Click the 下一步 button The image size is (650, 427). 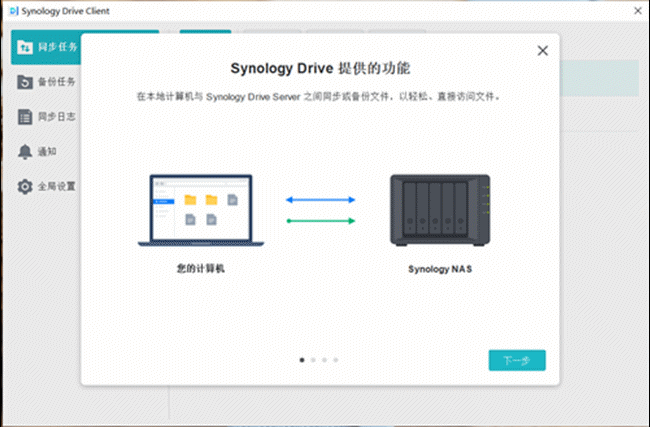click(x=517, y=360)
